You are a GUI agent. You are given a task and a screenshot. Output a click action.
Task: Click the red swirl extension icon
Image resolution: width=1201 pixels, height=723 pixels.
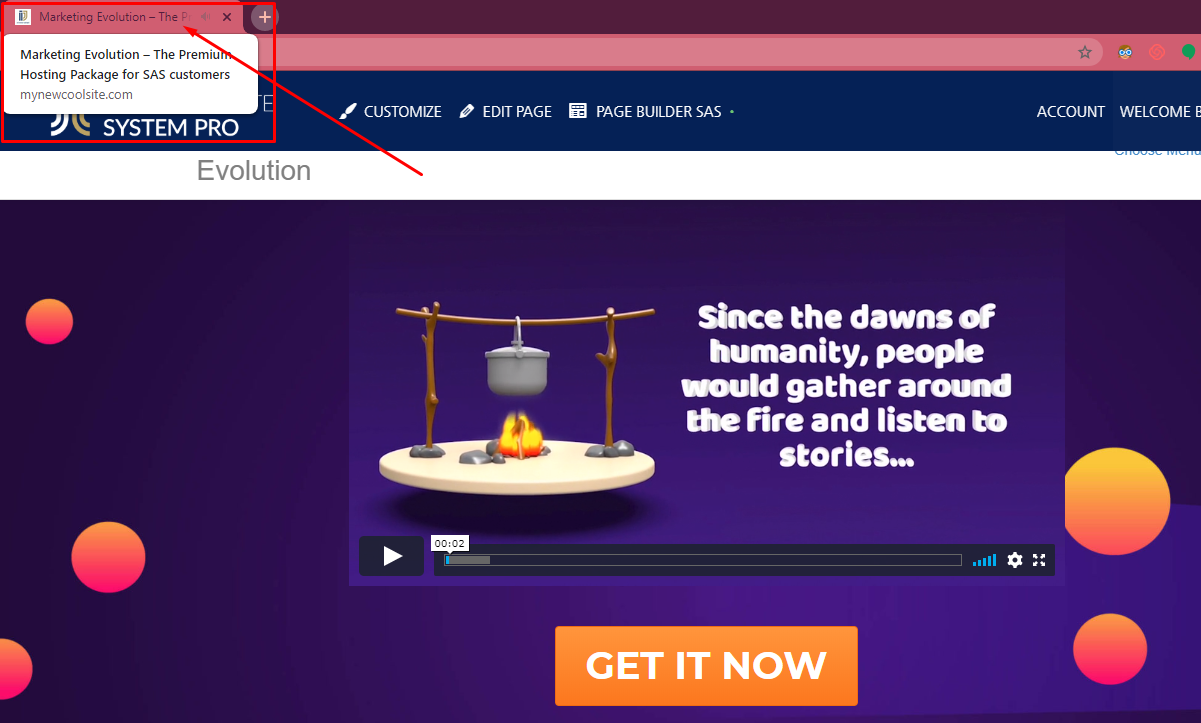click(1157, 52)
